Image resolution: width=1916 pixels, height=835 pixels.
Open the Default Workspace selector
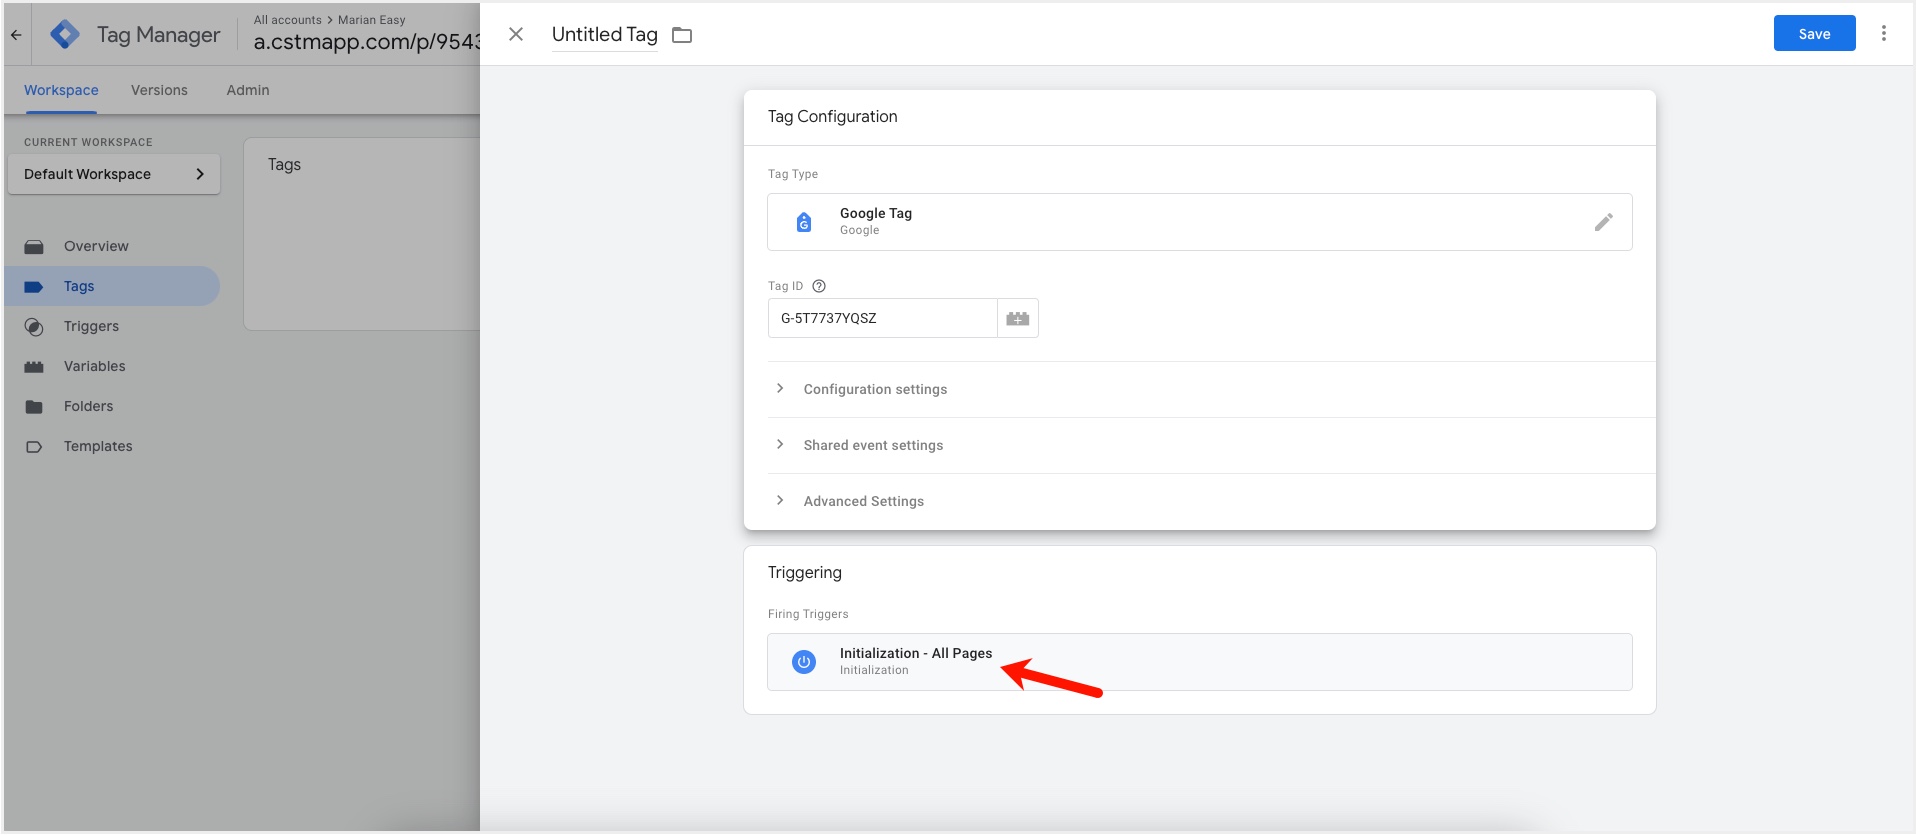point(114,174)
